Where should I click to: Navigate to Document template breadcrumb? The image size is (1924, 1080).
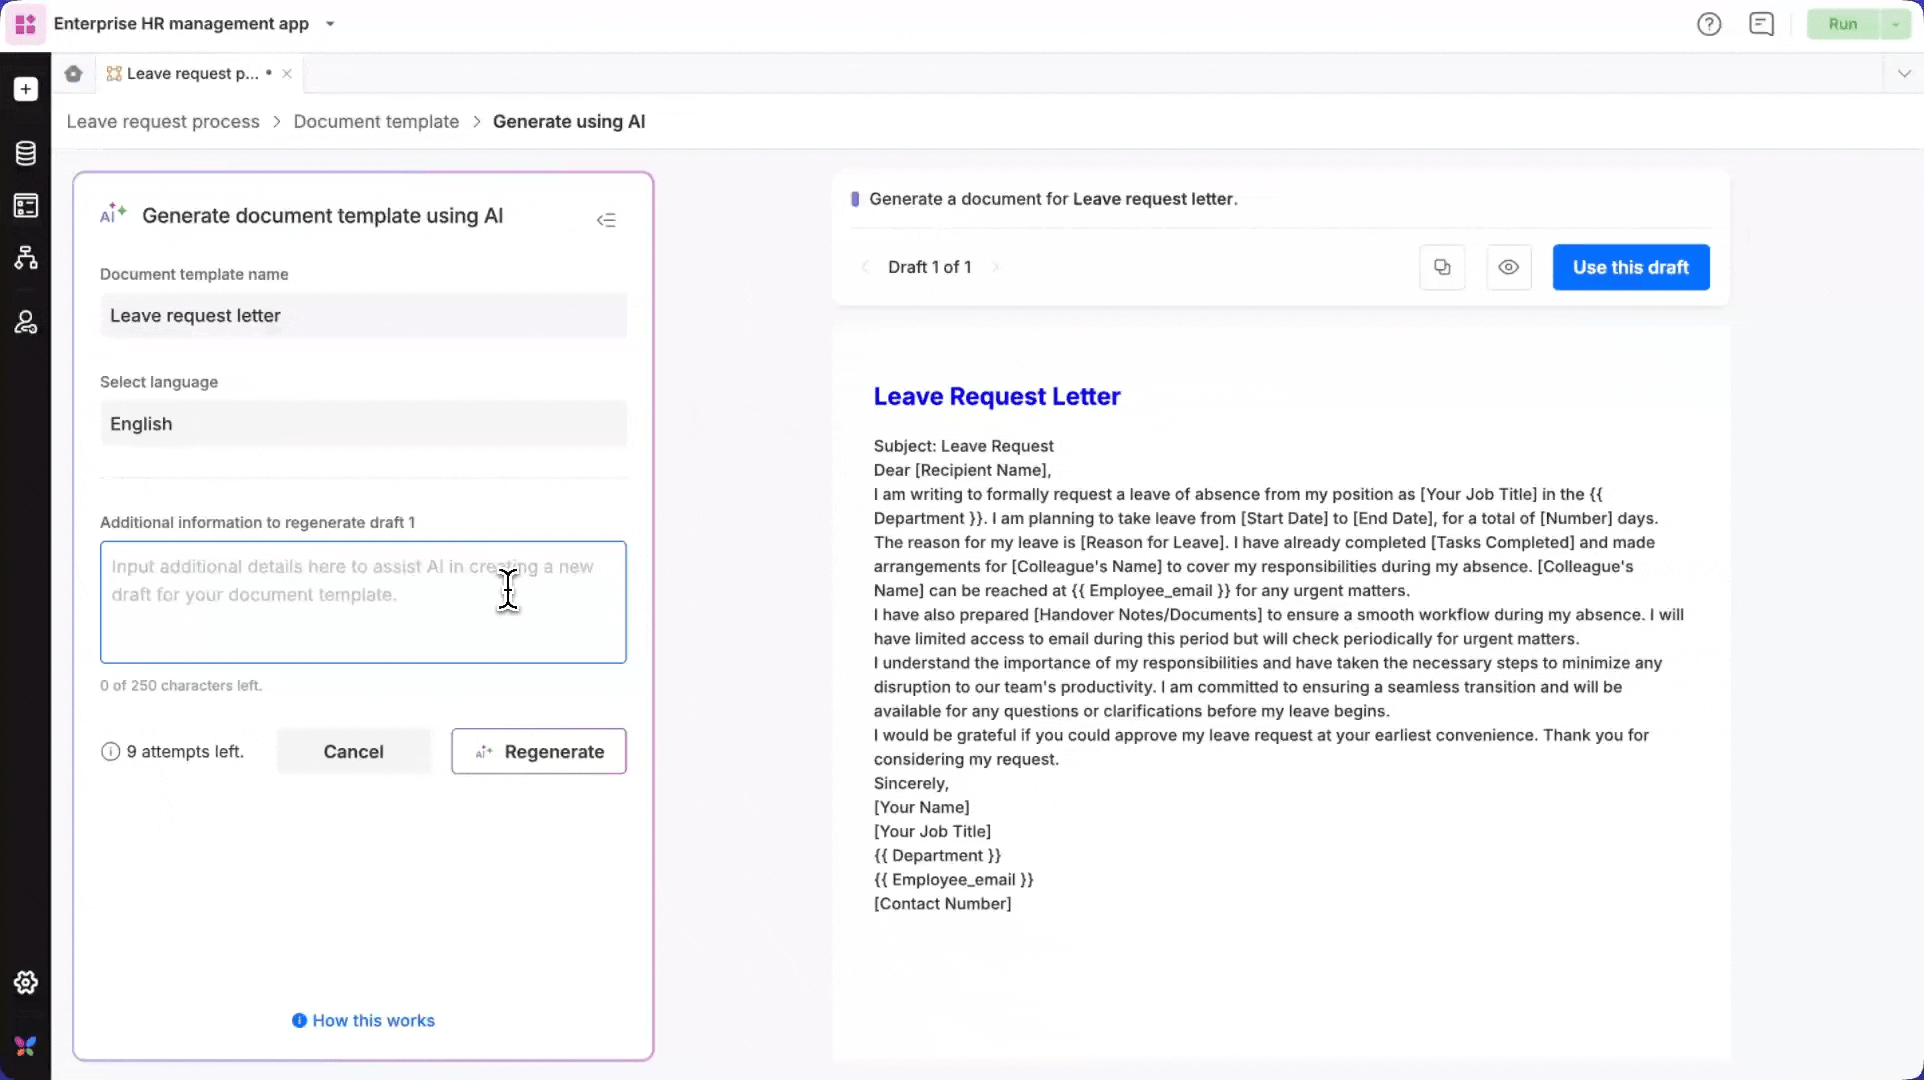(376, 121)
